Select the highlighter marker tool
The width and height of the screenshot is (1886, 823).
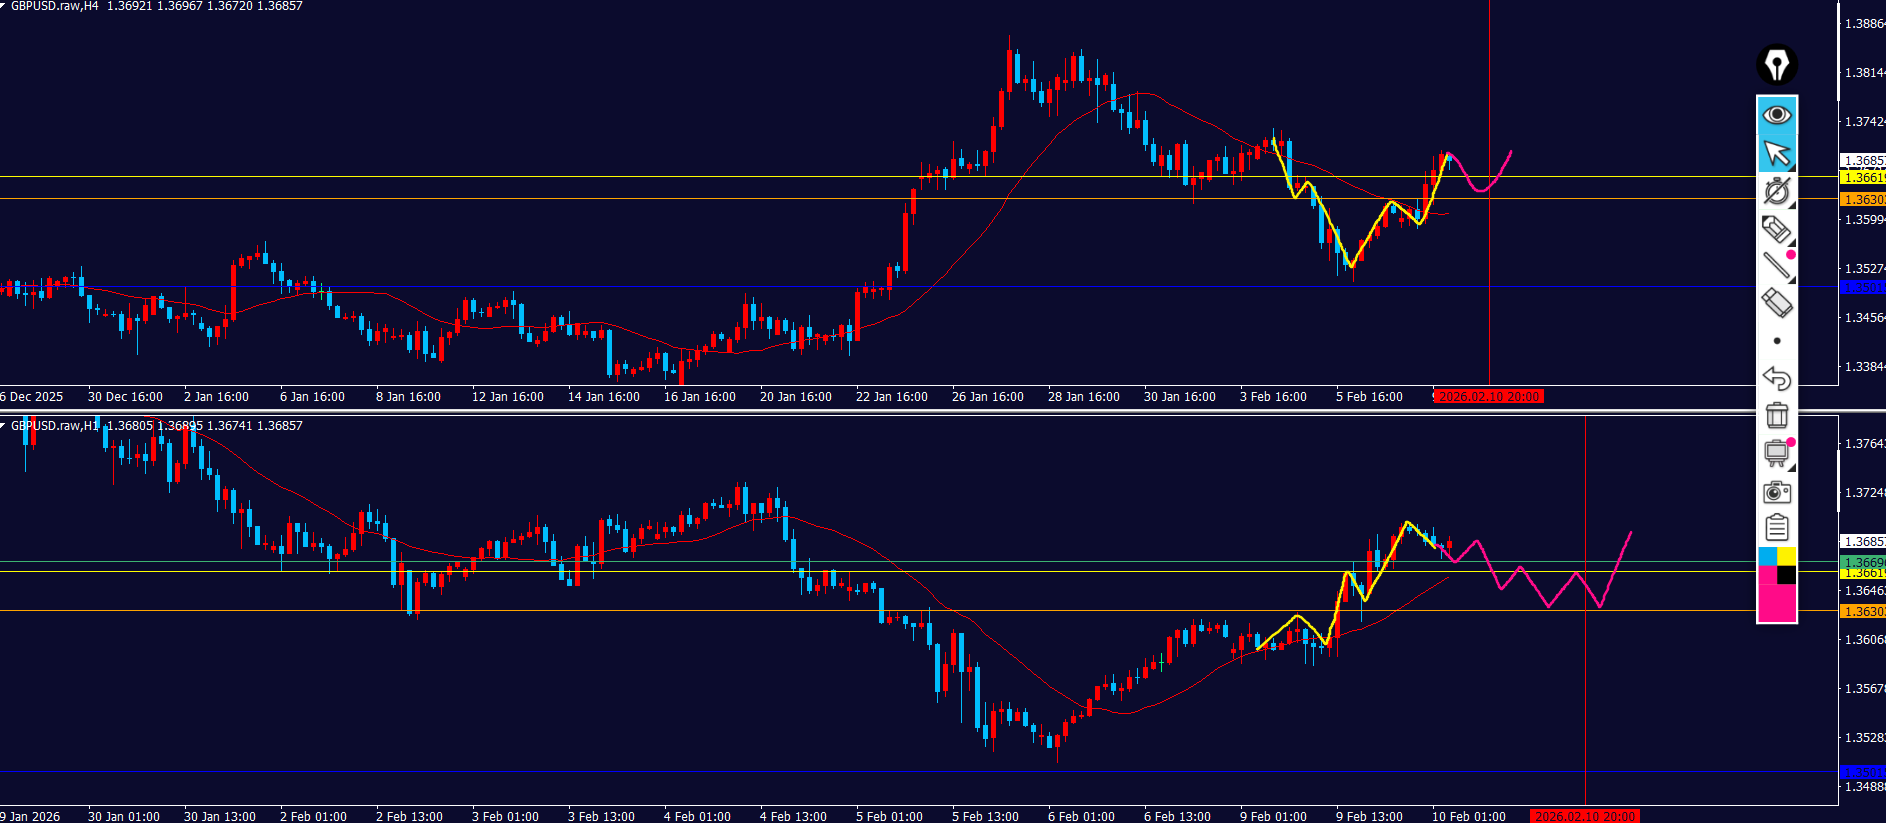tap(1776, 229)
